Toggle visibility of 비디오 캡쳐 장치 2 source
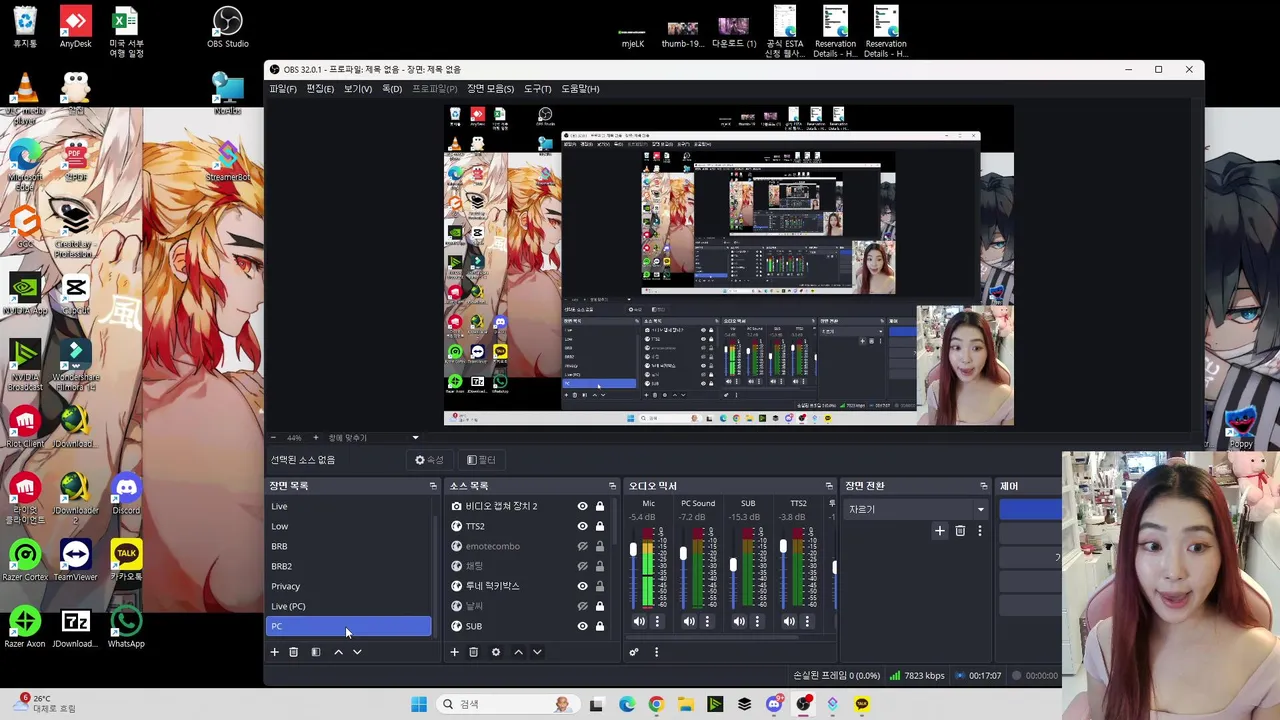The width and height of the screenshot is (1280, 720). tap(582, 506)
